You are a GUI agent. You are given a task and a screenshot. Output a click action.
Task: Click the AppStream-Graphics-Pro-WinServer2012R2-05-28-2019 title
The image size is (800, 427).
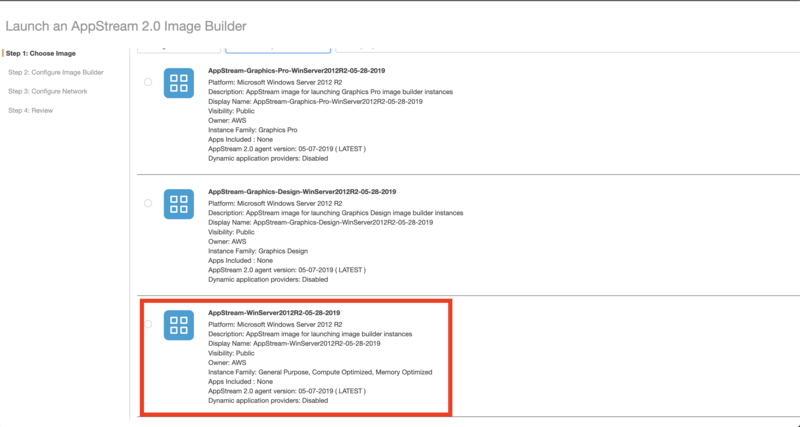[x=296, y=71]
